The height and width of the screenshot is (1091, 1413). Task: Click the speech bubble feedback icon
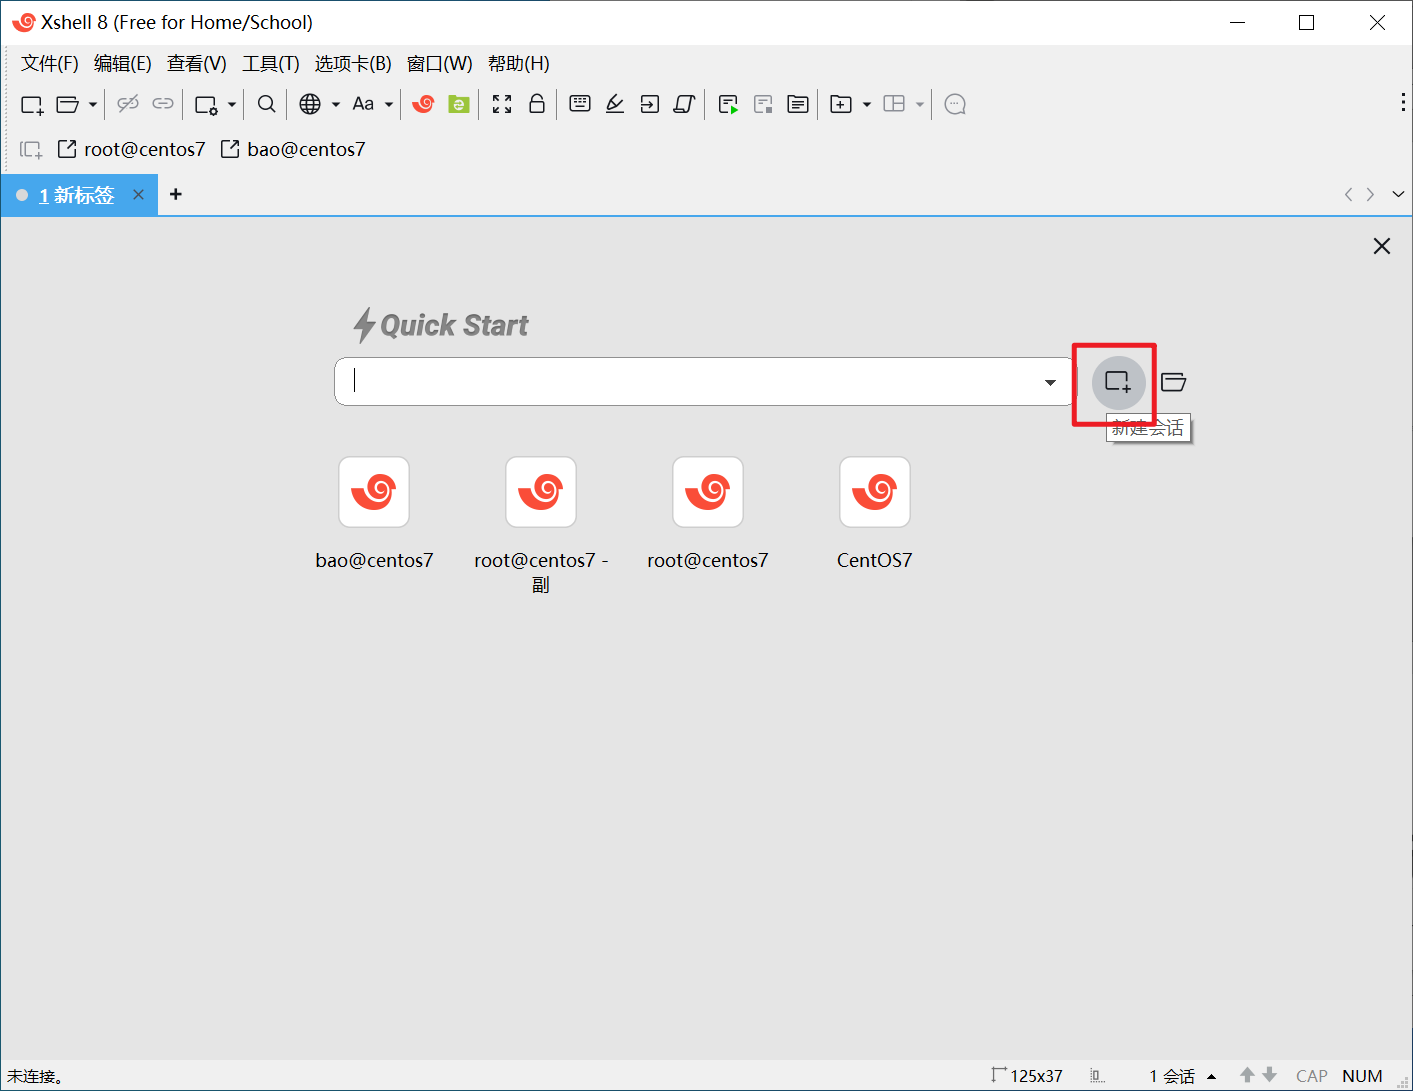pos(955,104)
